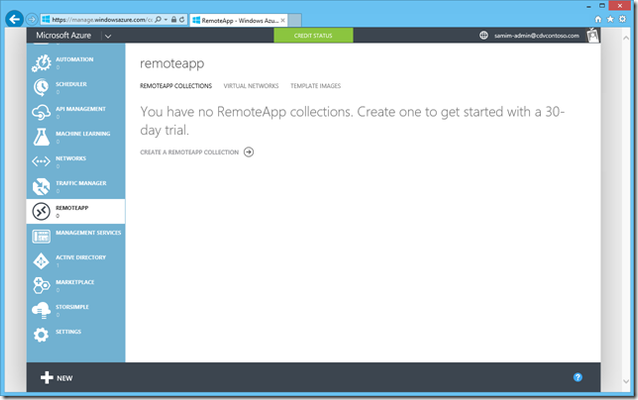The height and width of the screenshot is (400, 638).
Task: Click the globe language icon
Action: pos(483,35)
